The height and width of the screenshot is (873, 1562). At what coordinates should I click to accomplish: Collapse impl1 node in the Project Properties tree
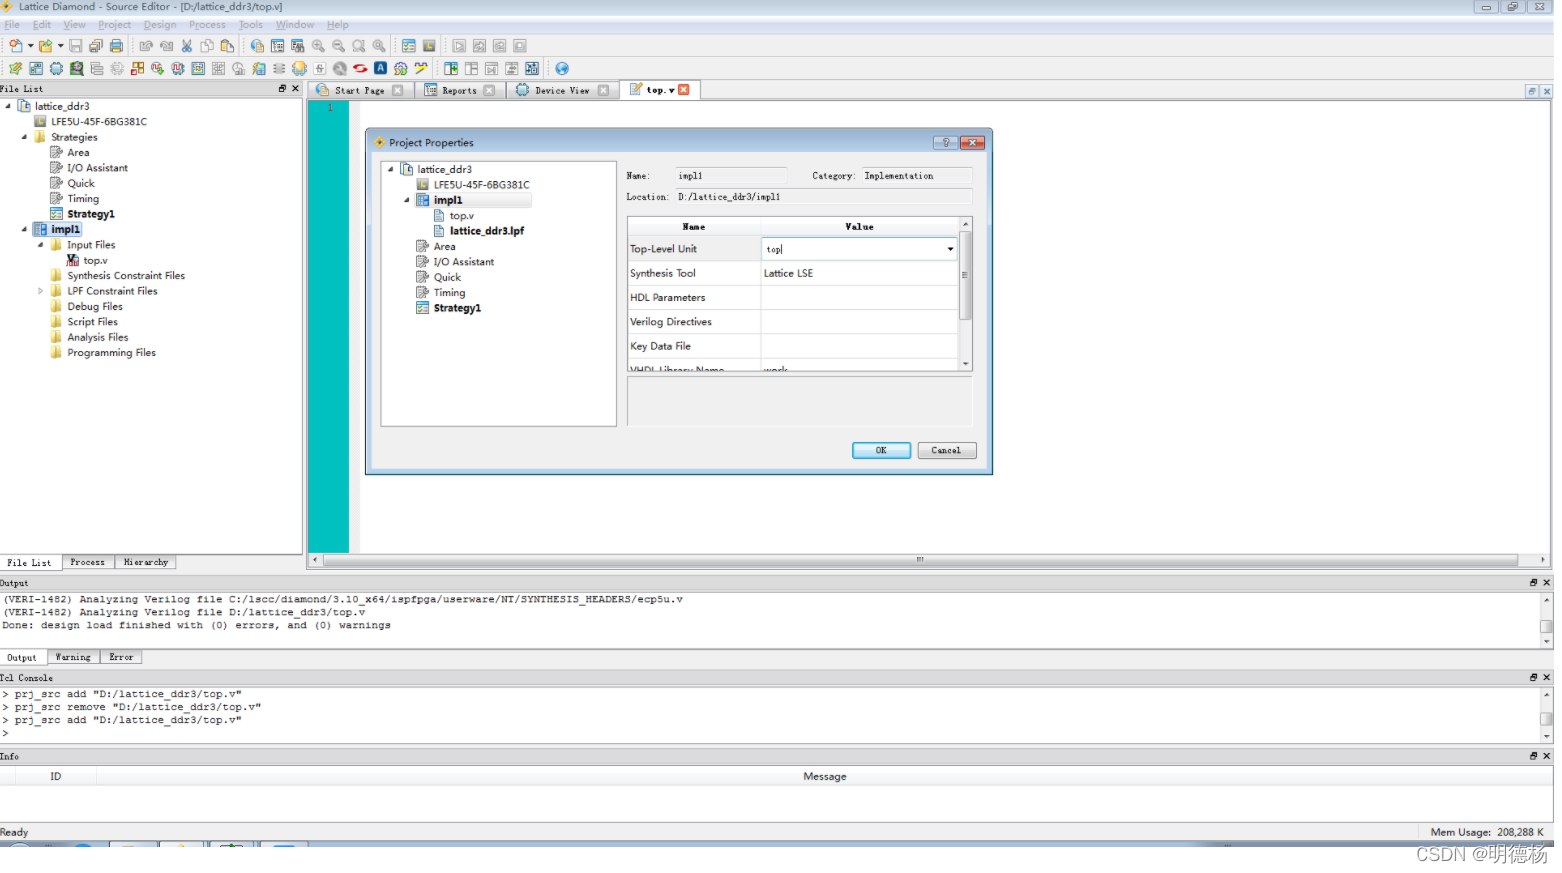click(x=407, y=200)
